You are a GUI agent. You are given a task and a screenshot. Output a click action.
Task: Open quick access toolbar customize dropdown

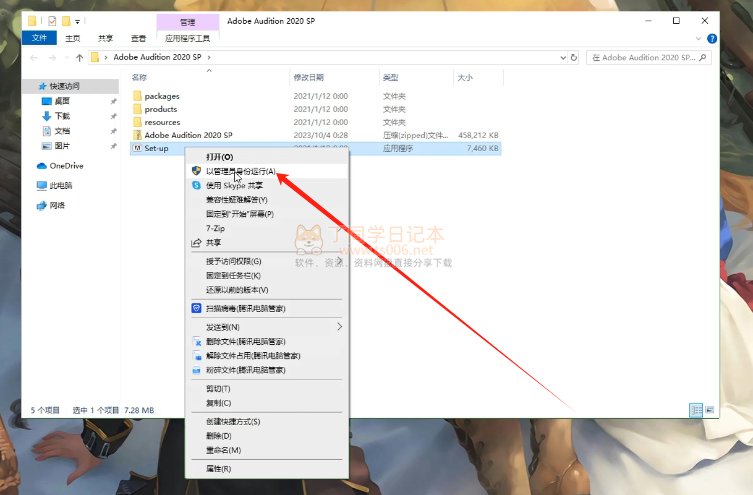(77, 21)
